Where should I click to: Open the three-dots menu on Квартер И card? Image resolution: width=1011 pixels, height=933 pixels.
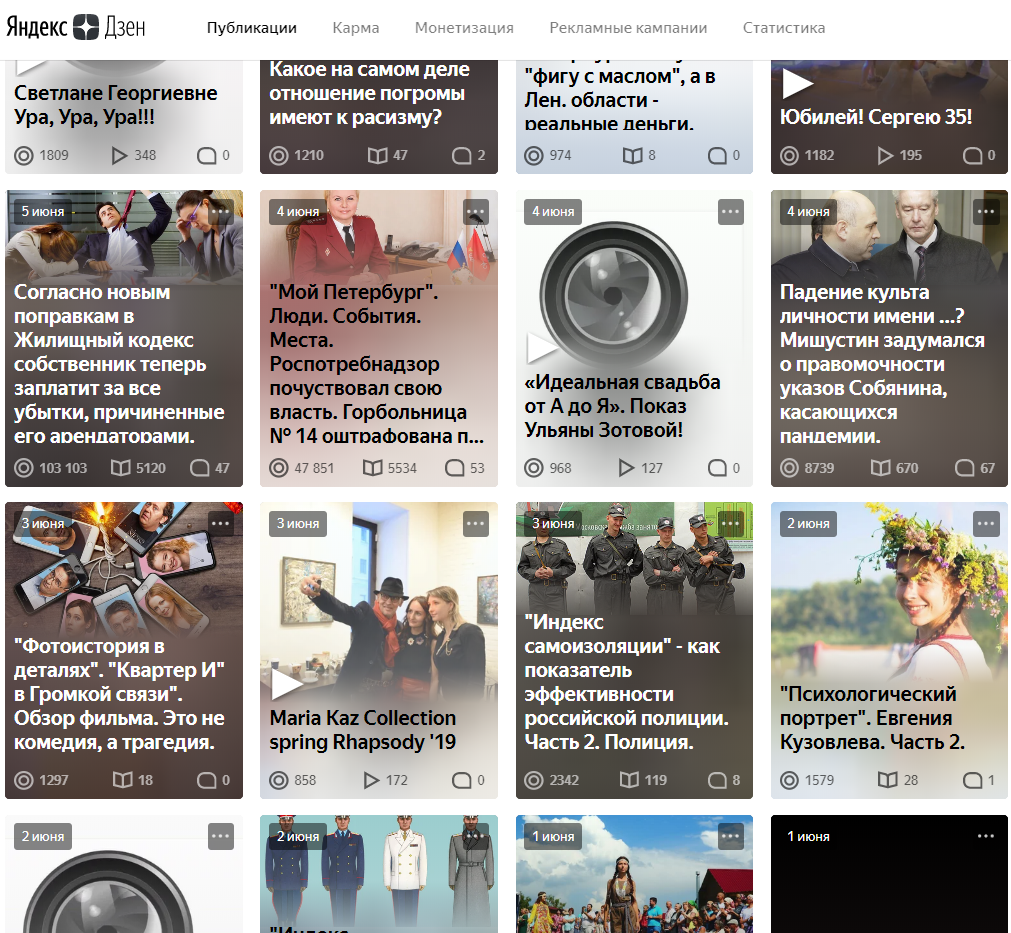pos(221,524)
